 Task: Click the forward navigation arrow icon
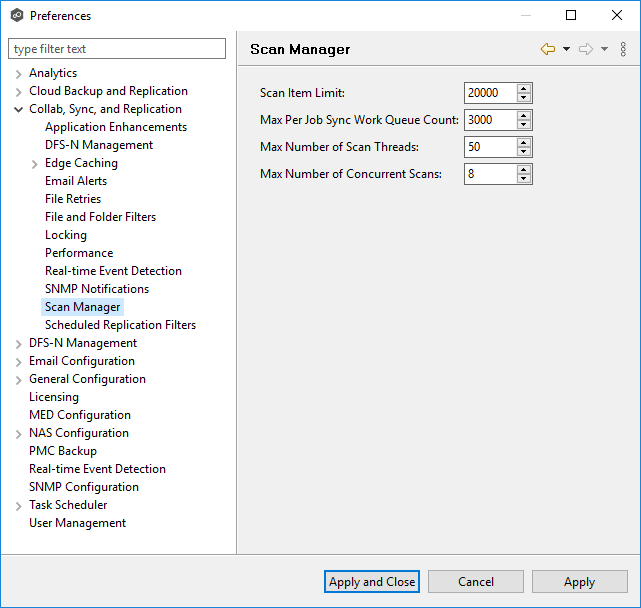586,49
